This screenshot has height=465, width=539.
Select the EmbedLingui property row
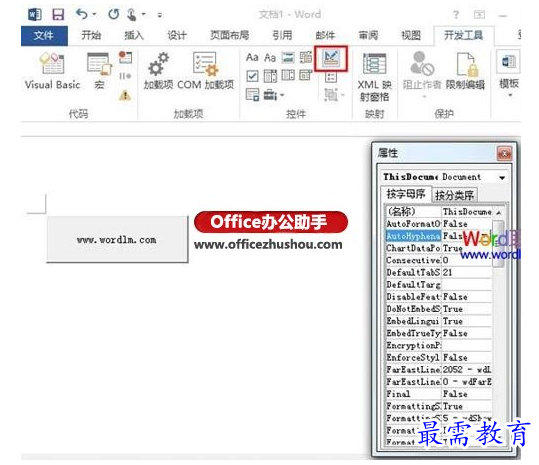[439, 321]
